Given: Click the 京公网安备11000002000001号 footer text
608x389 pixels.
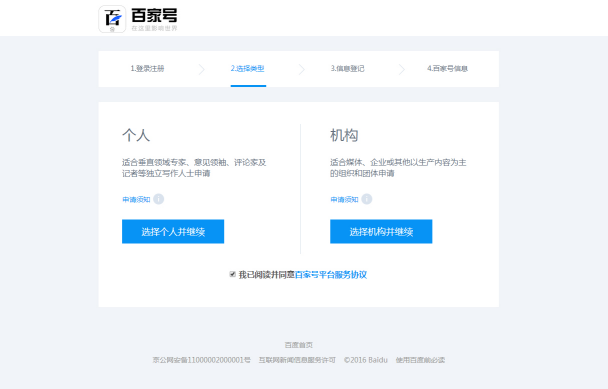Looking at the screenshot, I should pyautogui.click(x=201, y=360).
